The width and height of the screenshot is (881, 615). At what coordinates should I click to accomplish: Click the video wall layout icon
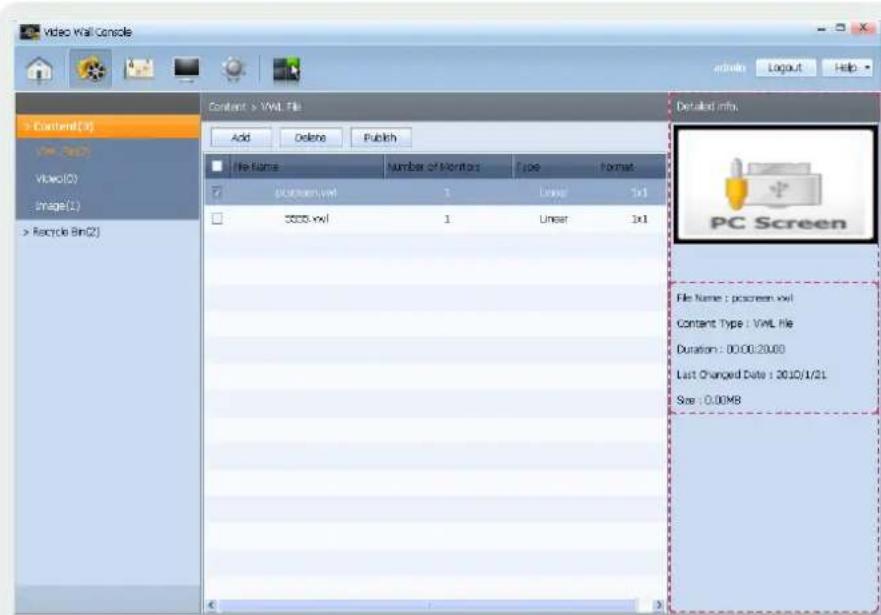coord(286,70)
